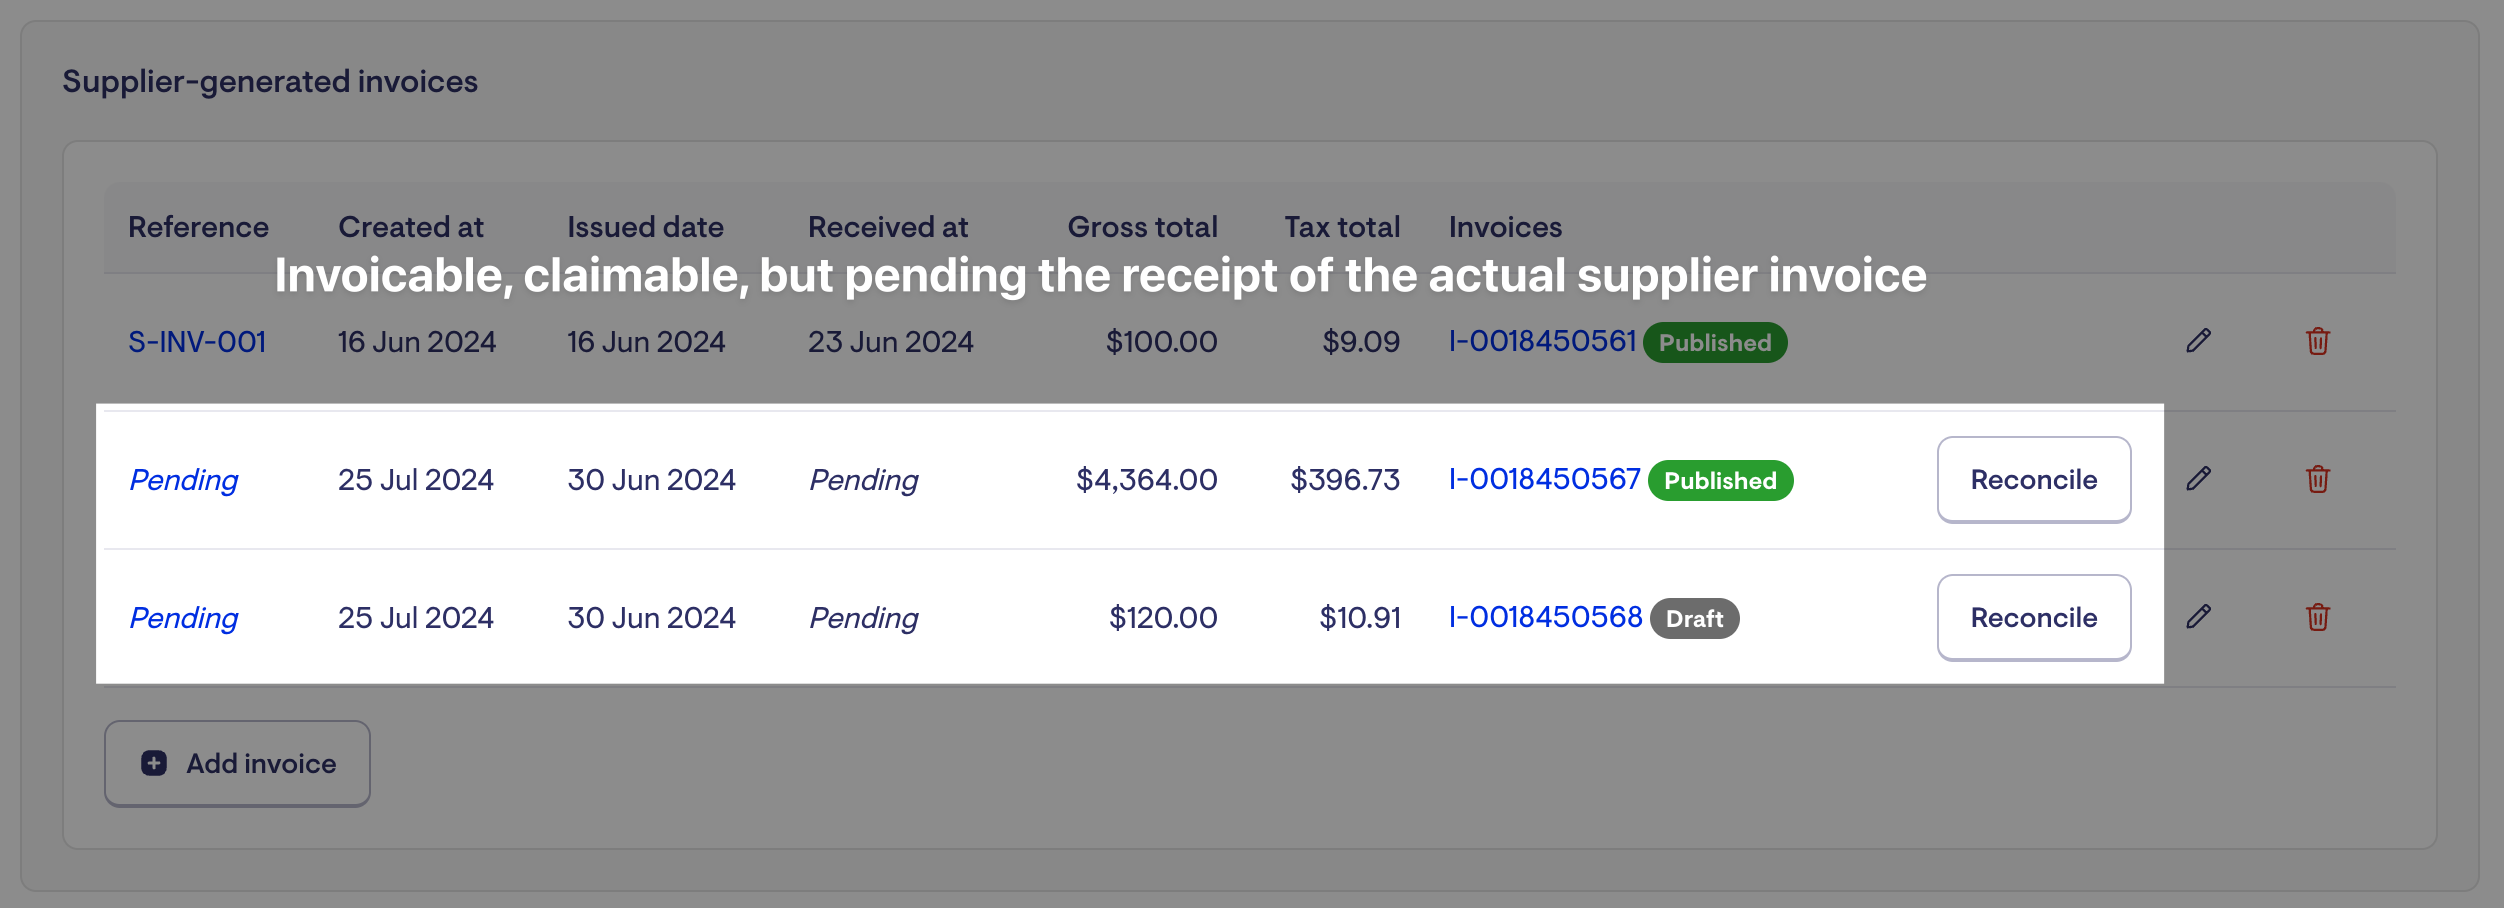Viewport: 2504px width, 908px height.
Task: Open the S-INV-001 reference link
Action: (197, 342)
